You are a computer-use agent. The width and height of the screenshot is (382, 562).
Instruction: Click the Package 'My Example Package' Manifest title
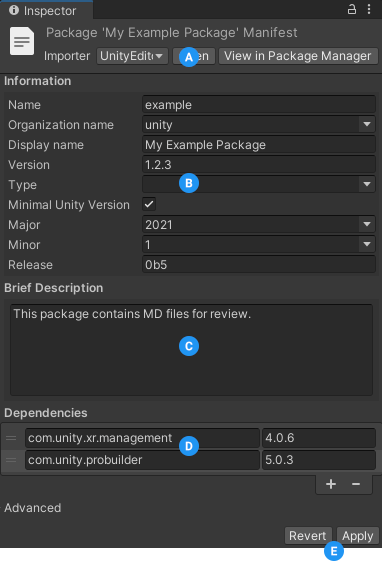coord(172,33)
